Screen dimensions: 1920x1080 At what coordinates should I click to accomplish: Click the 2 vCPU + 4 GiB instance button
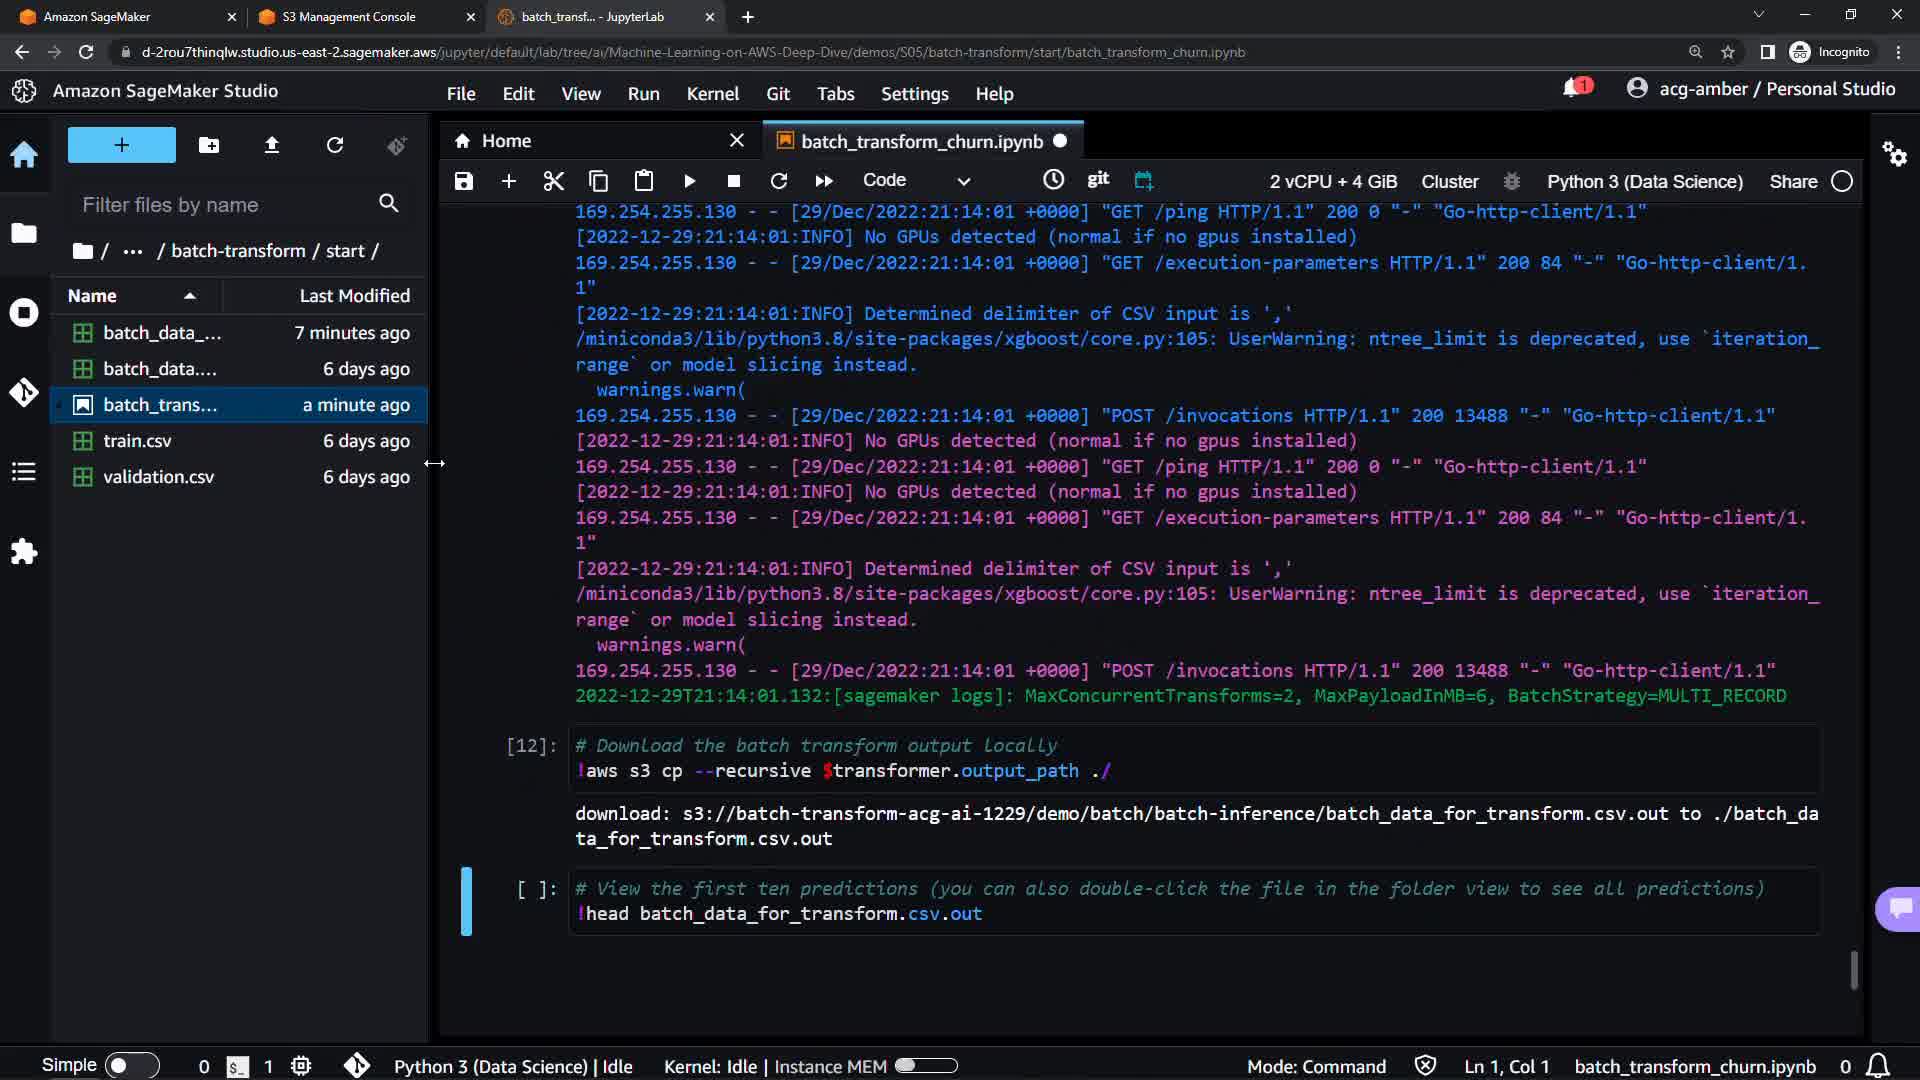tap(1333, 181)
